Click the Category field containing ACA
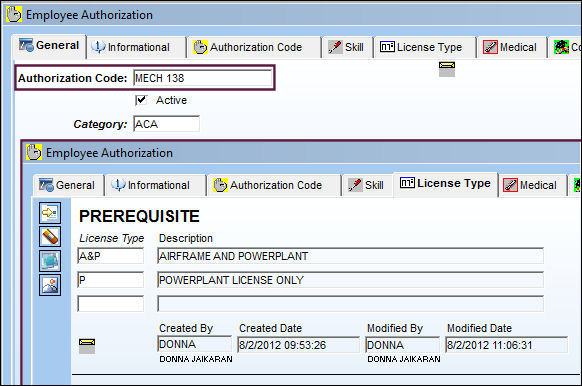The width and height of the screenshot is (582, 386). point(166,124)
